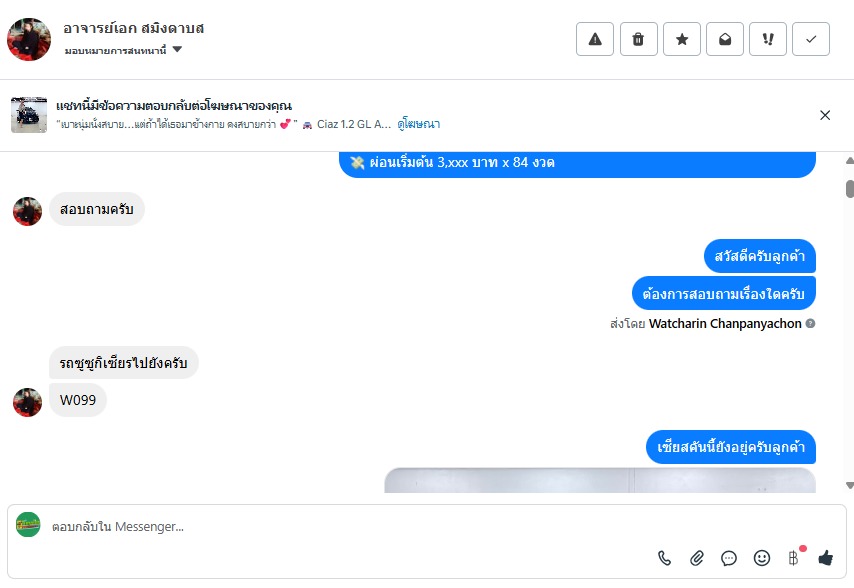Open the baht payment request icon
This screenshot has height=588, width=854.
coord(794,558)
